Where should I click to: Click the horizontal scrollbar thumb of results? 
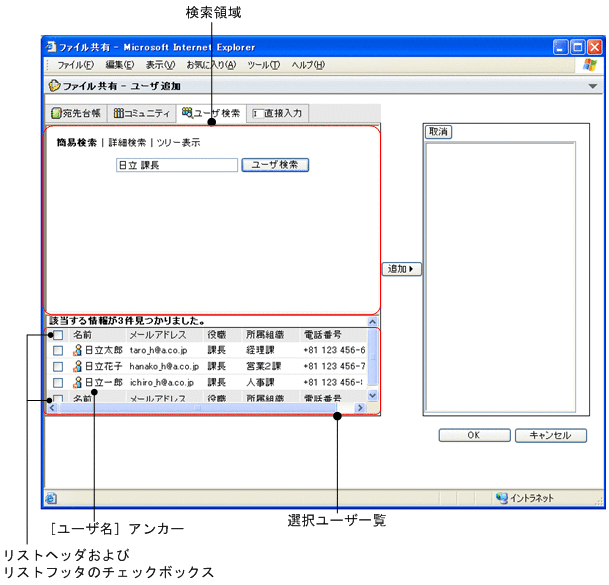click(x=198, y=407)
